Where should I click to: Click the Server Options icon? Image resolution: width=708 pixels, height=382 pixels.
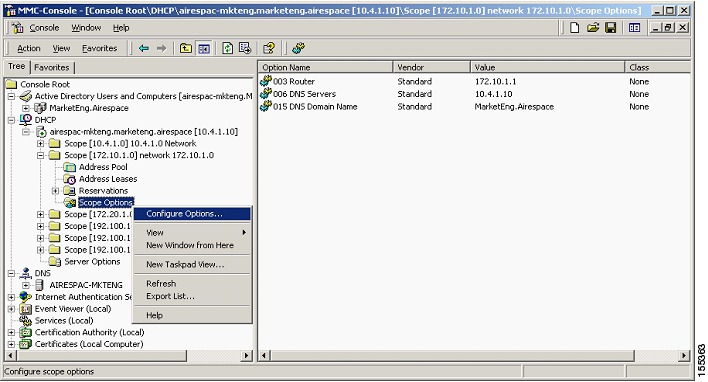point(55,261)
